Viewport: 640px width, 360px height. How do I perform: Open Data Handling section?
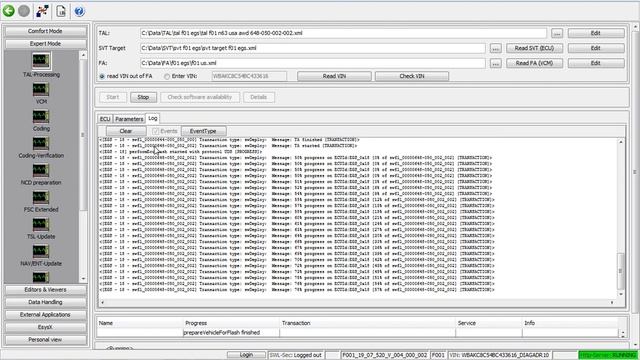(x=45, y=302)
